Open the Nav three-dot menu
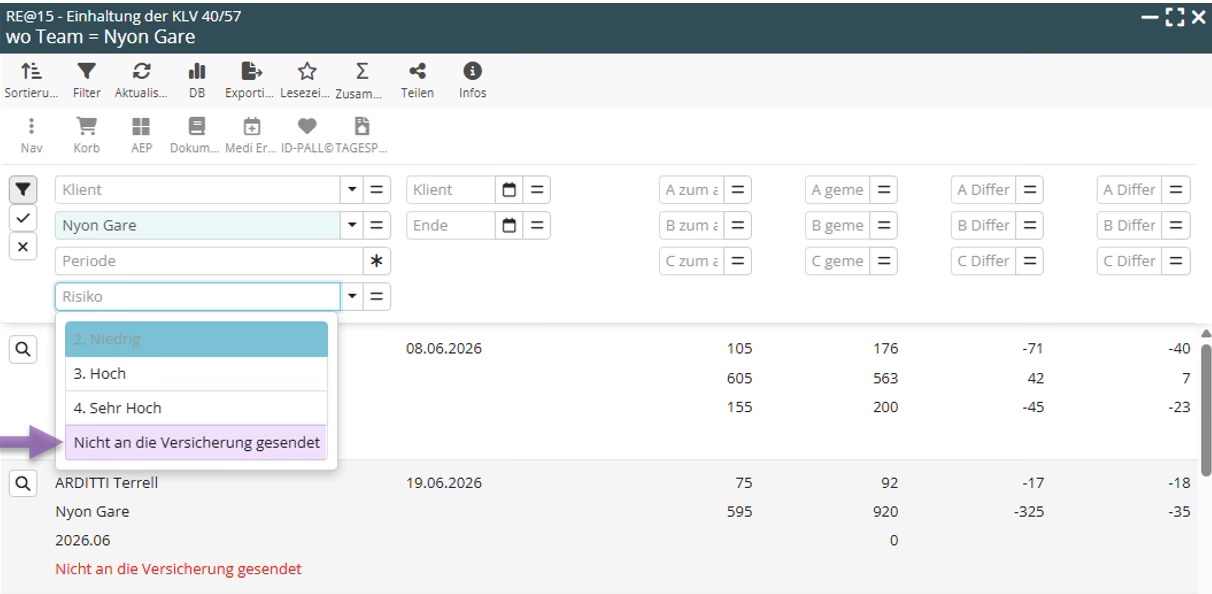This screenshot has width=1212, height=594. coord(32,136)
